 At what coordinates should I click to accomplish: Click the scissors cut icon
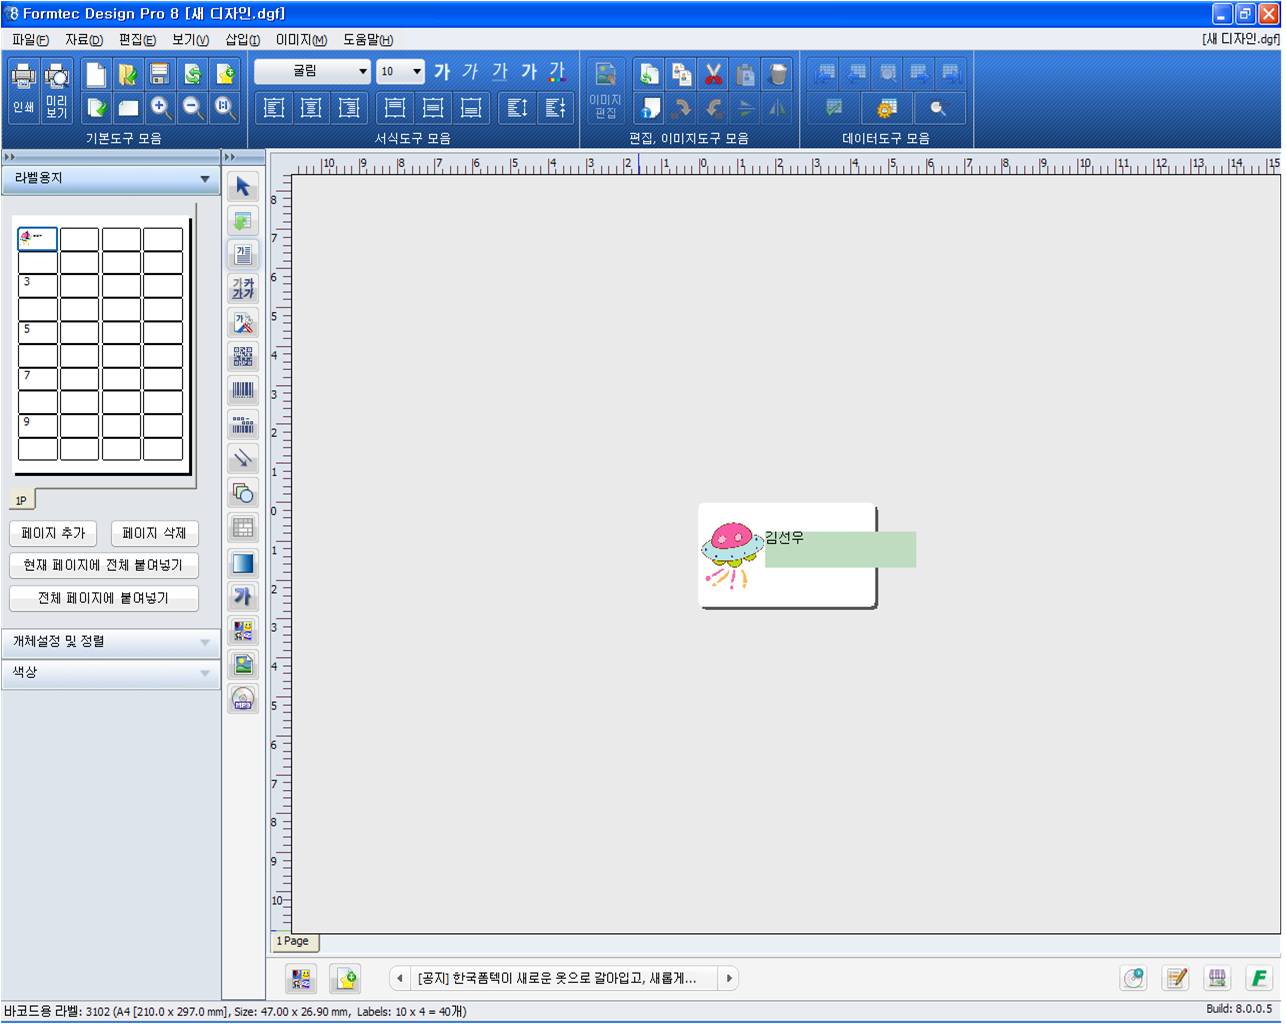tap(713, 74)
